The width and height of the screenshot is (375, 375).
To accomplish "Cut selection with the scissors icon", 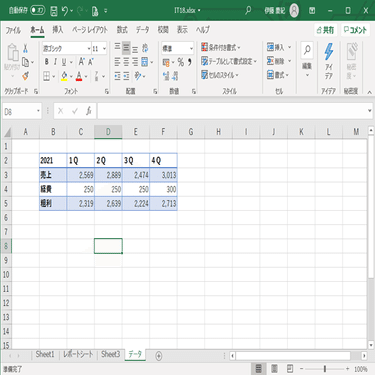I will (x=25, y=49).
